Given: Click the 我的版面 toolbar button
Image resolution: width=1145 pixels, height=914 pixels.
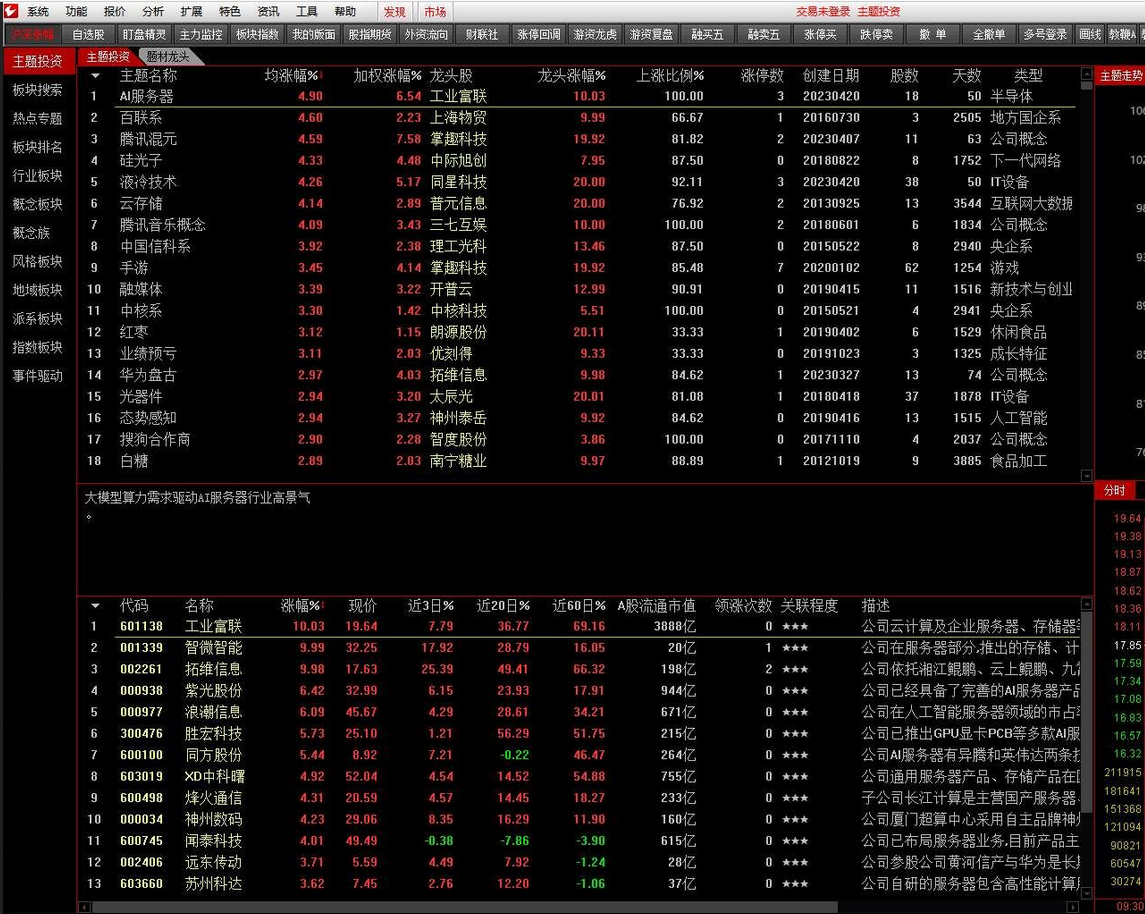Looking at the screenshot, I should [313, 34].
